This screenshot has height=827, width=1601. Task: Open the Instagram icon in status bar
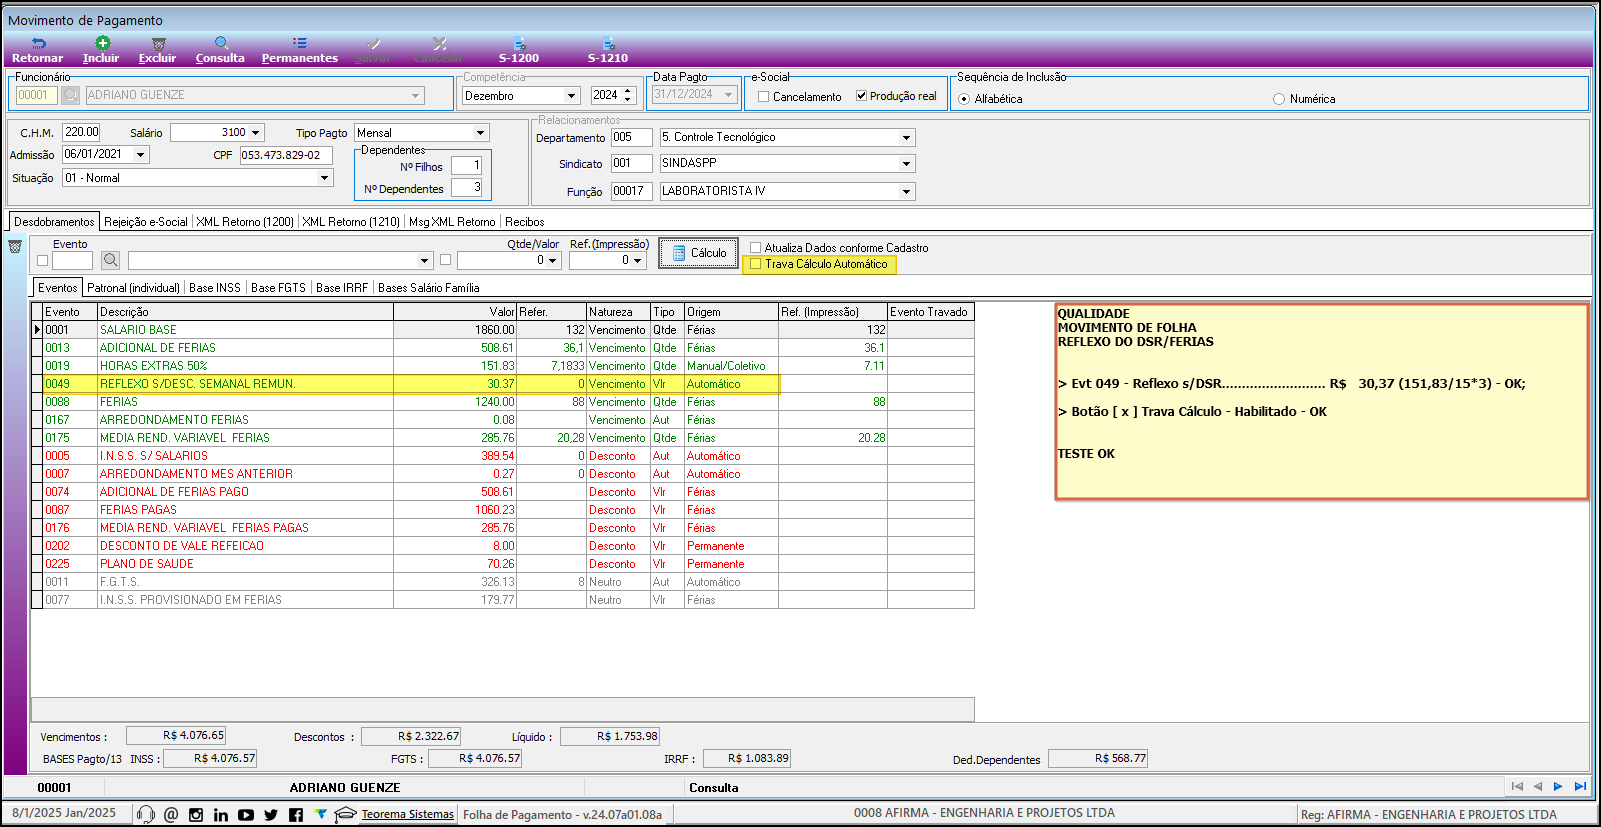point(196,814)
